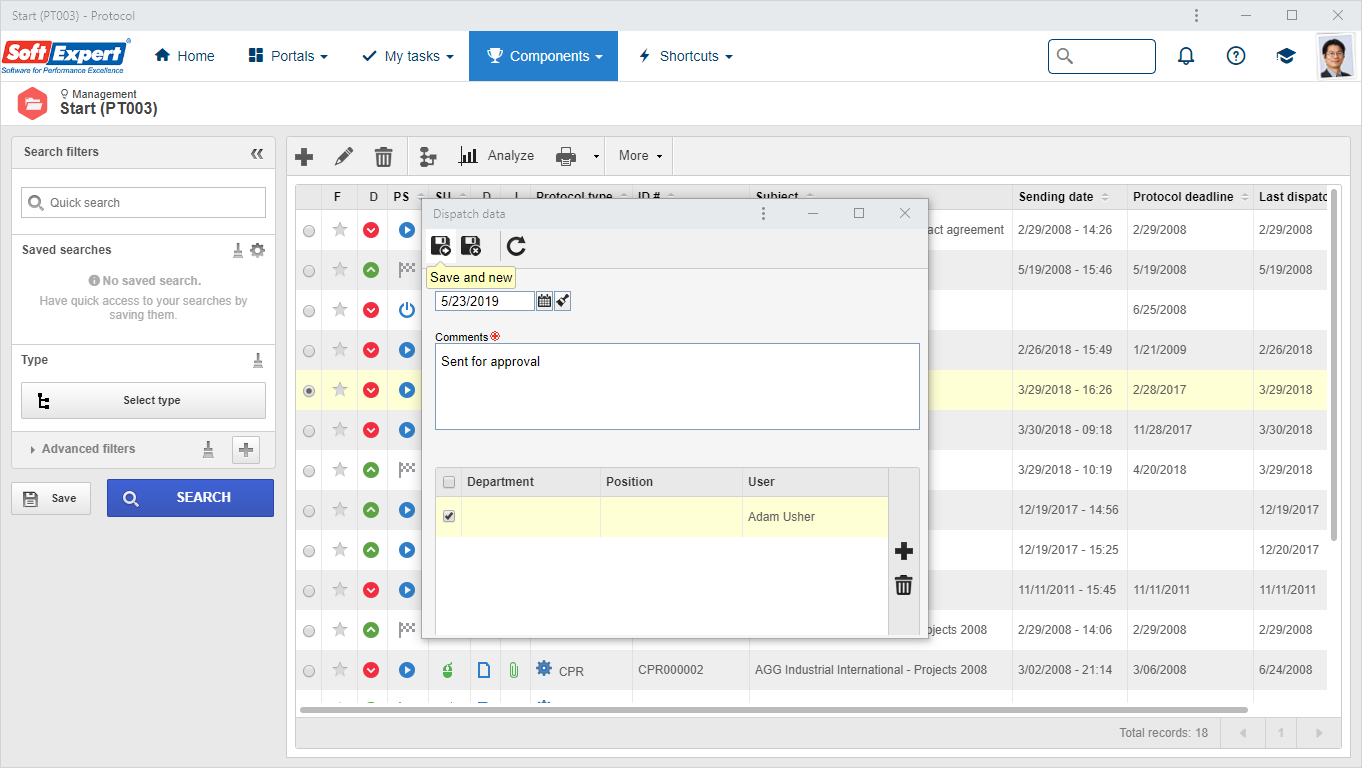Click the Select type button
Viewport: 1362px width, 768px height.
coord(143,400)
